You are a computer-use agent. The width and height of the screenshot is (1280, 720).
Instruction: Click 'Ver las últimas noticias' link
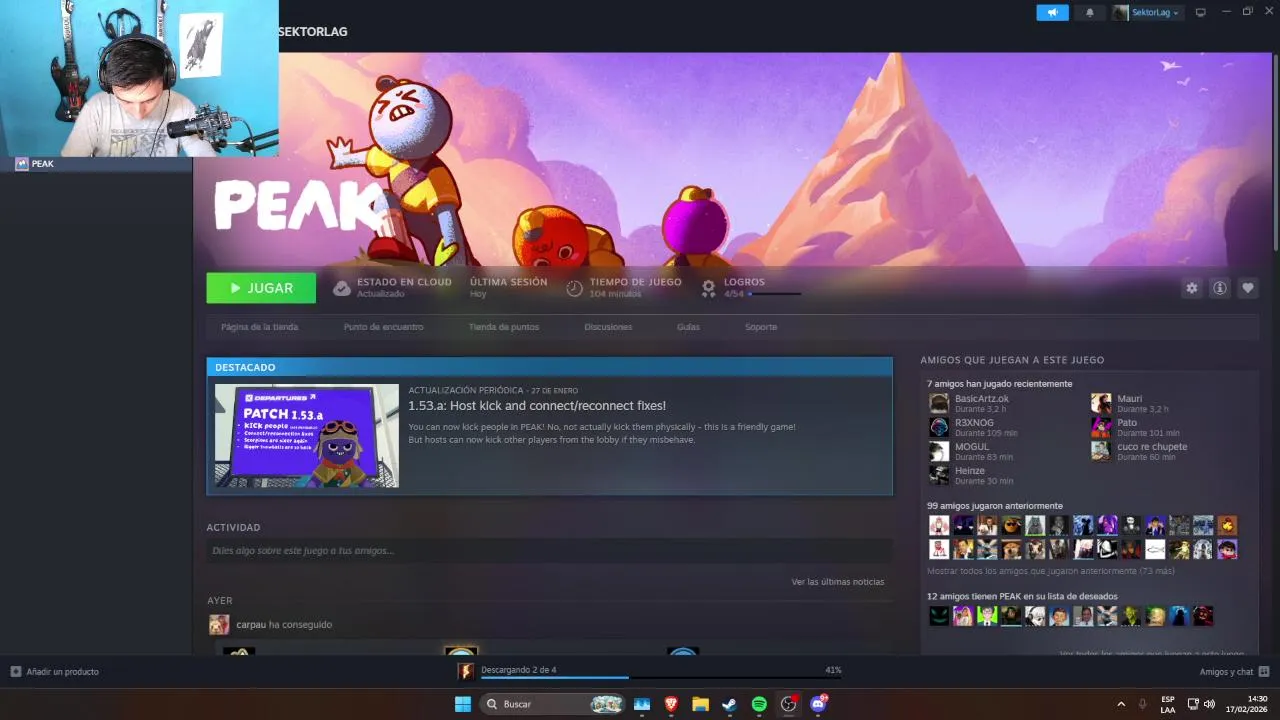[837, 582]
